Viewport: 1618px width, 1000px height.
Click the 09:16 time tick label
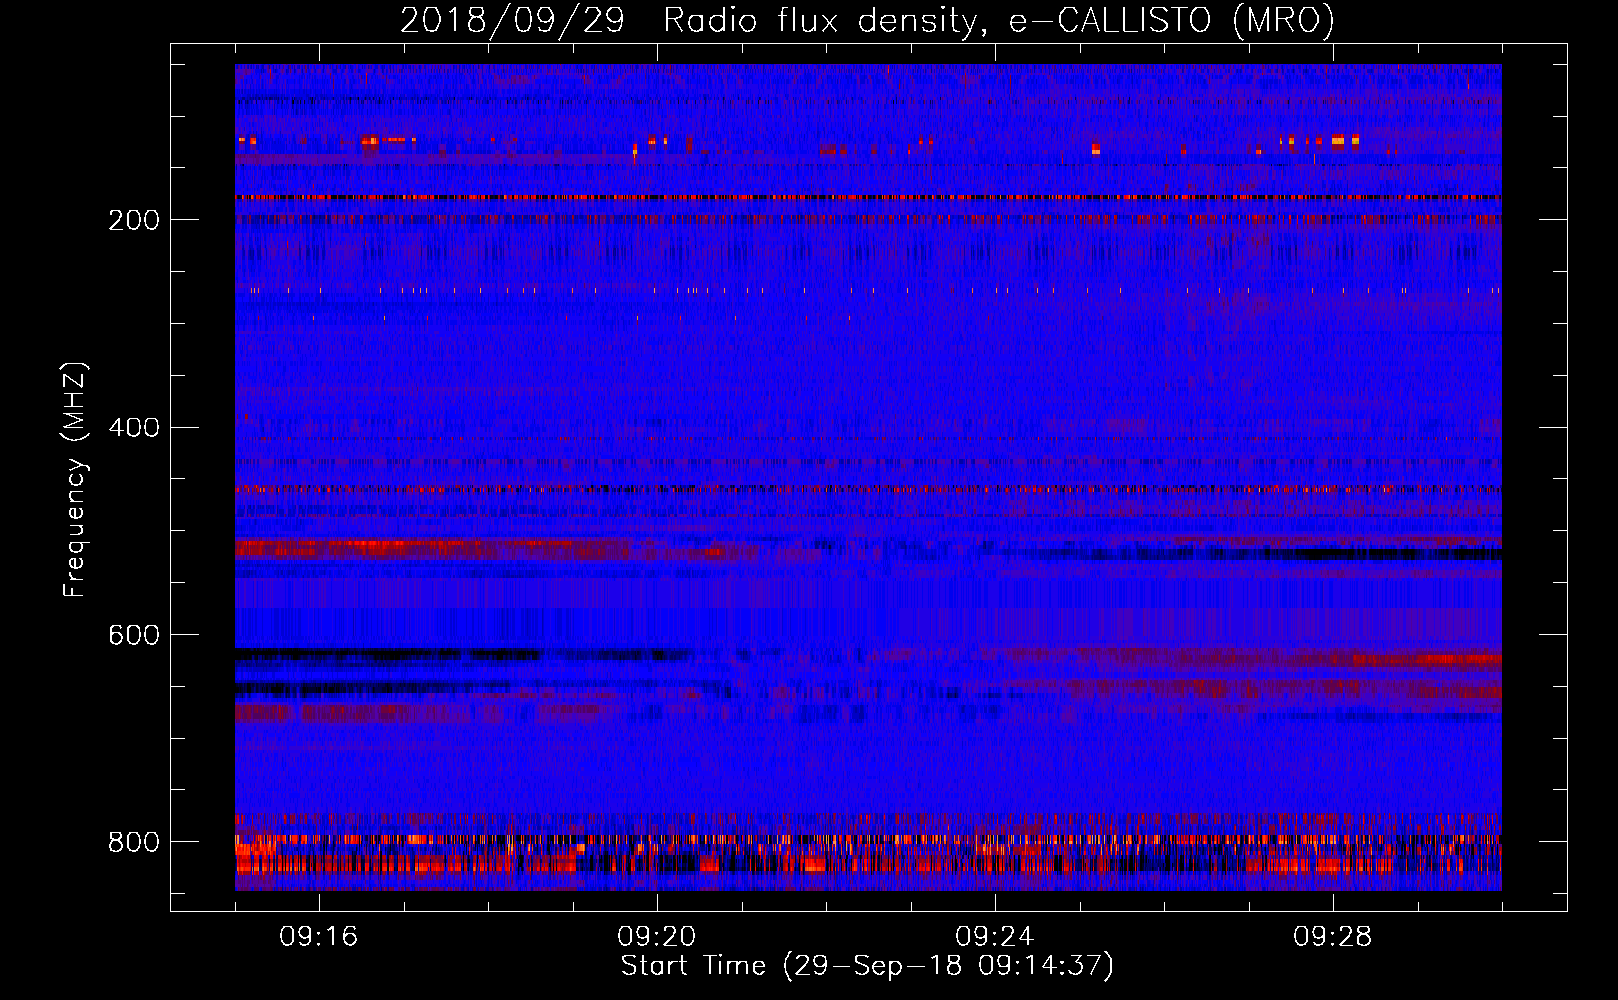[319, 937]
